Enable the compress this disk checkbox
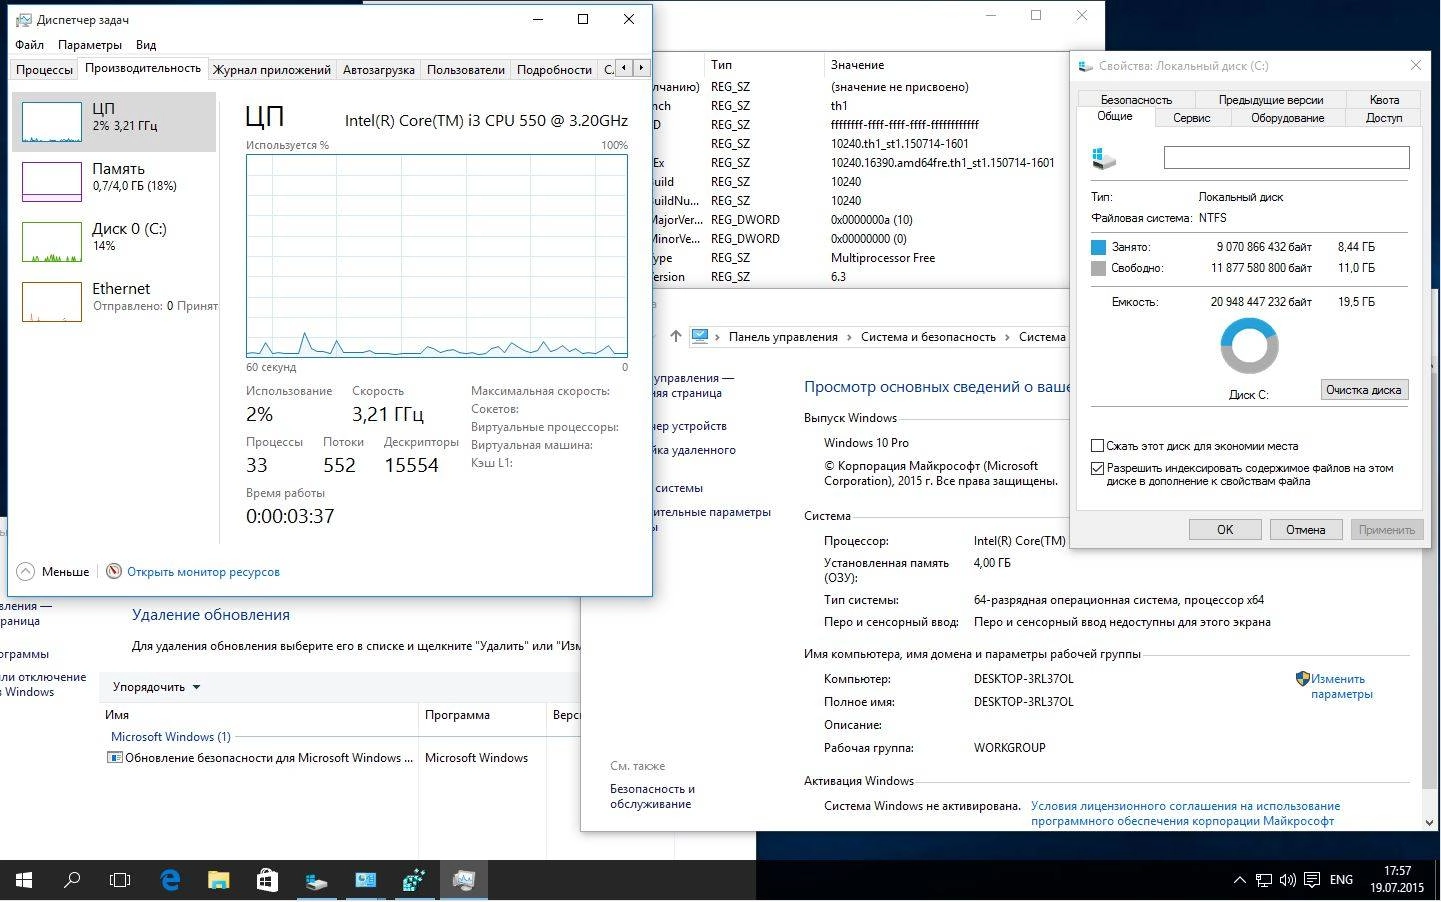 1097,446
